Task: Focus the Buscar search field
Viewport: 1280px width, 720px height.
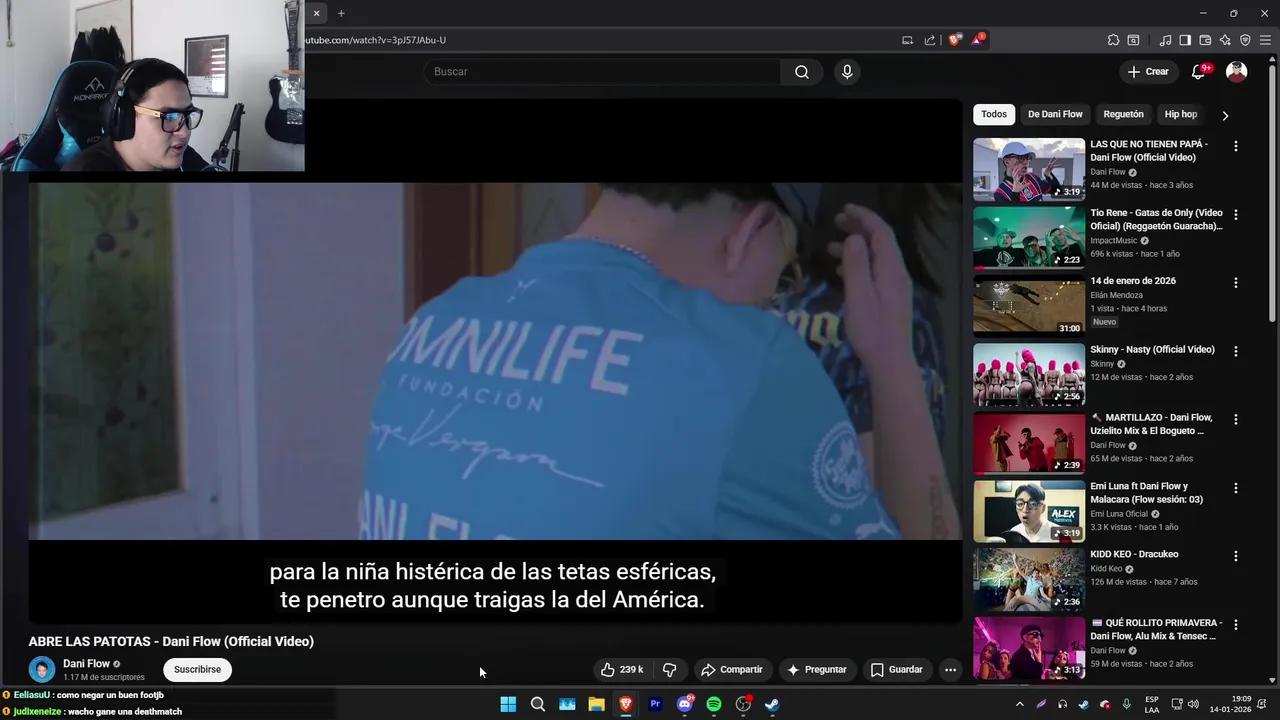Action: coord(602,72)
